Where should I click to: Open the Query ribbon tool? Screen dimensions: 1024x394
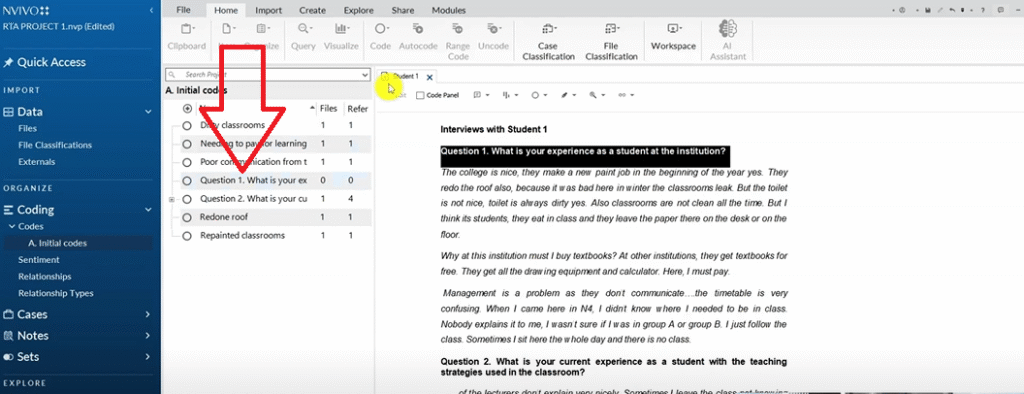pyautogui.click(x=304, y=37)
